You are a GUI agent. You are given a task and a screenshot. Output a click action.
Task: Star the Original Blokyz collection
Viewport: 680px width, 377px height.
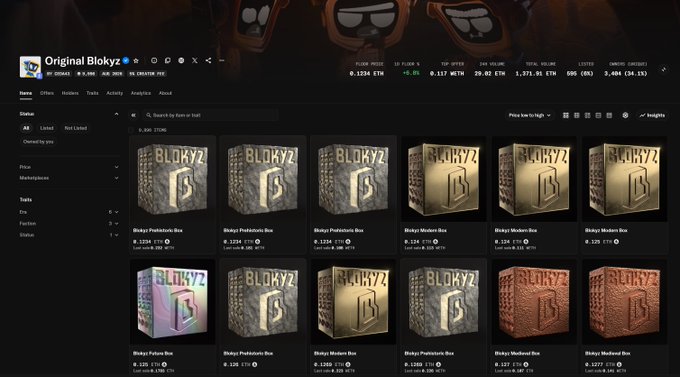click(x=136, y=61)
